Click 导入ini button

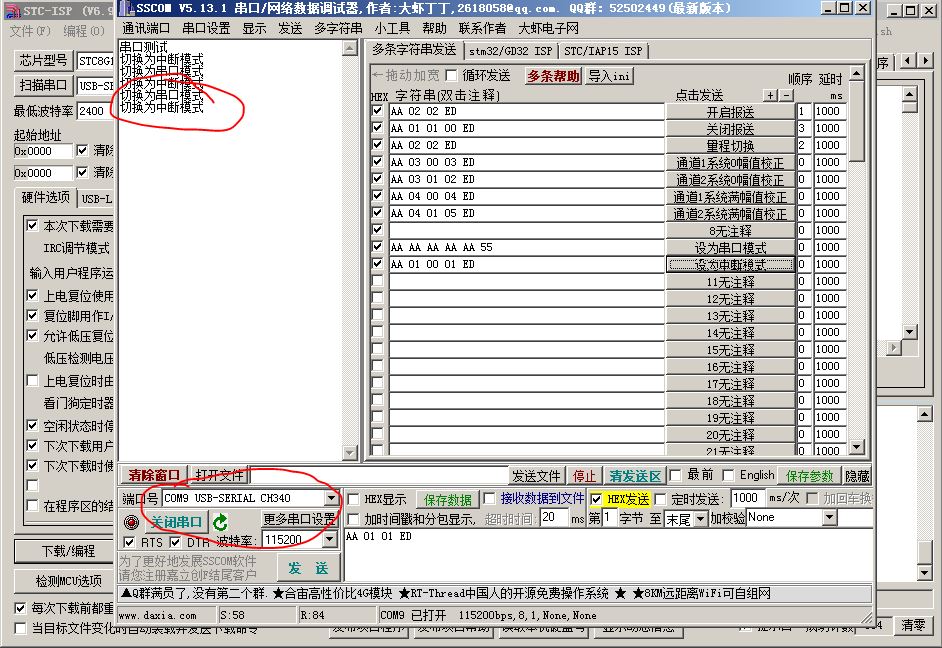point(609,76)
